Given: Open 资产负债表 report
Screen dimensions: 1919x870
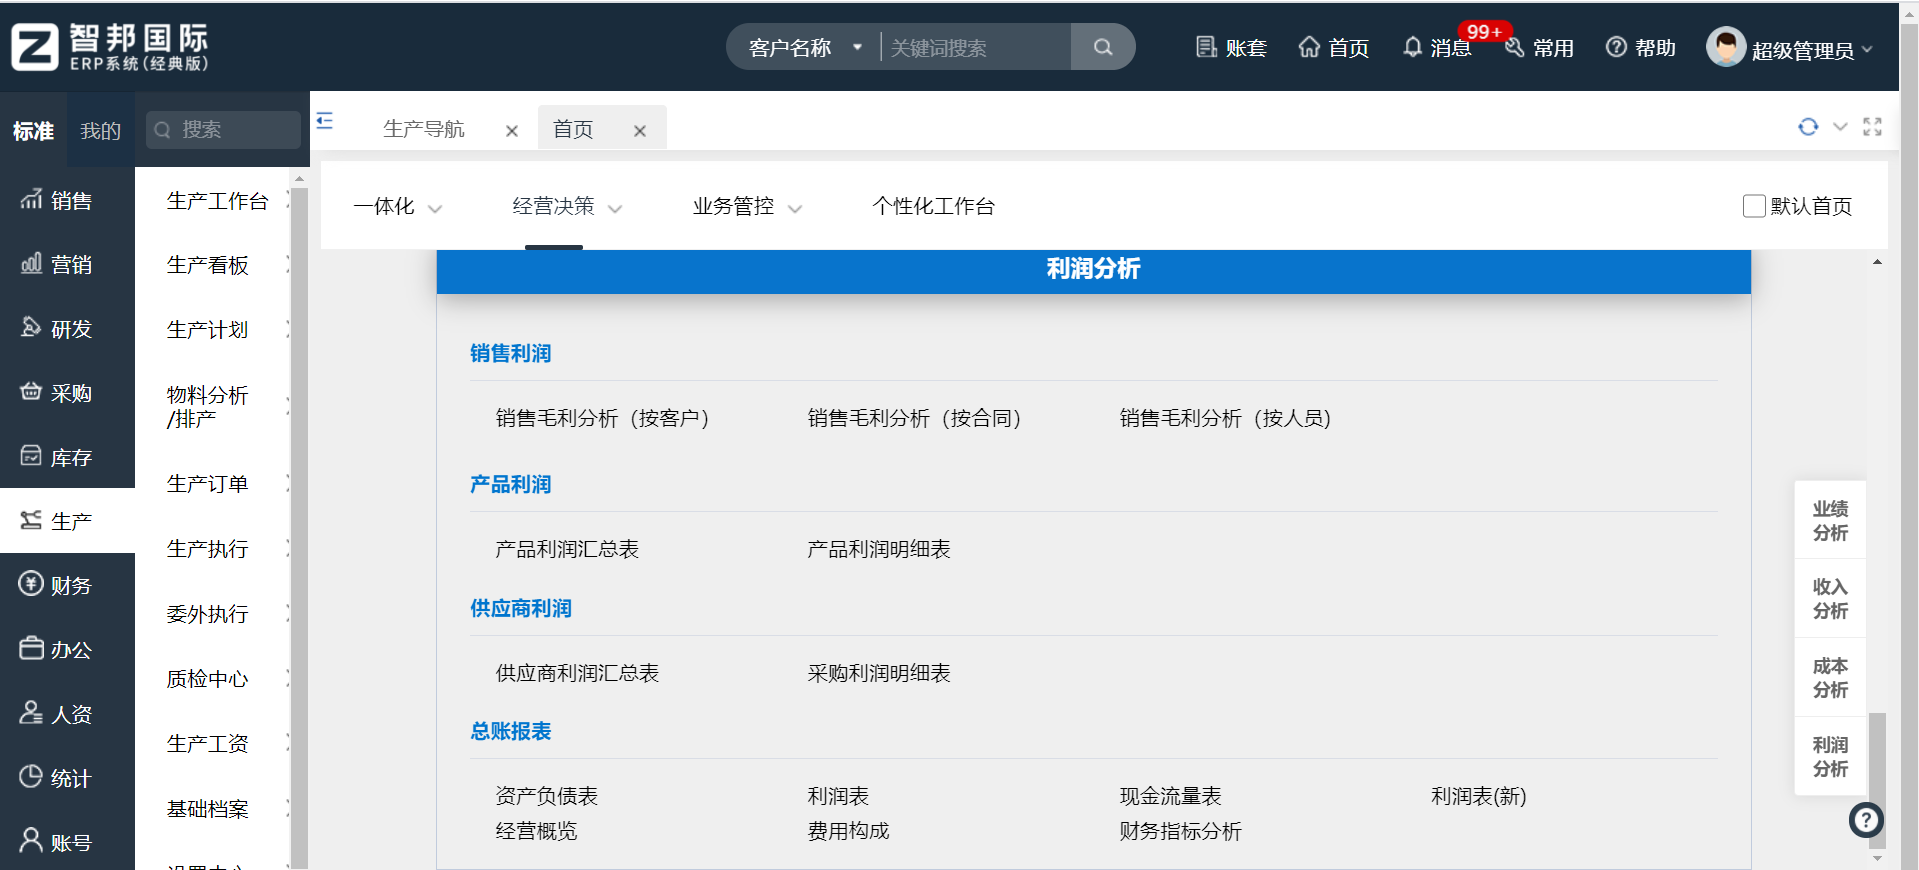Looking at the screenshot, I should [546, 796].
